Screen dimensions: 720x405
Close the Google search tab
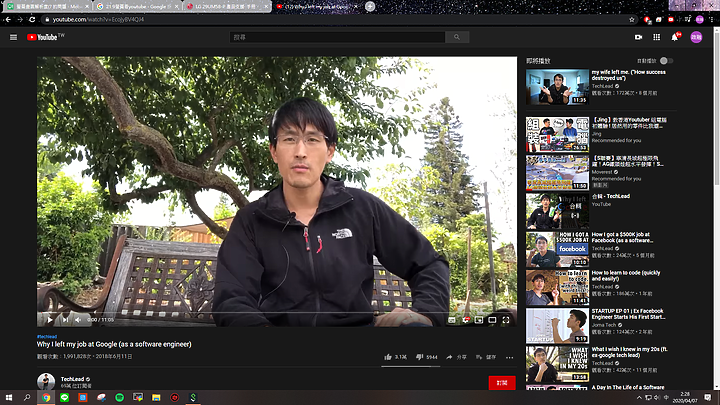point(176,6)
